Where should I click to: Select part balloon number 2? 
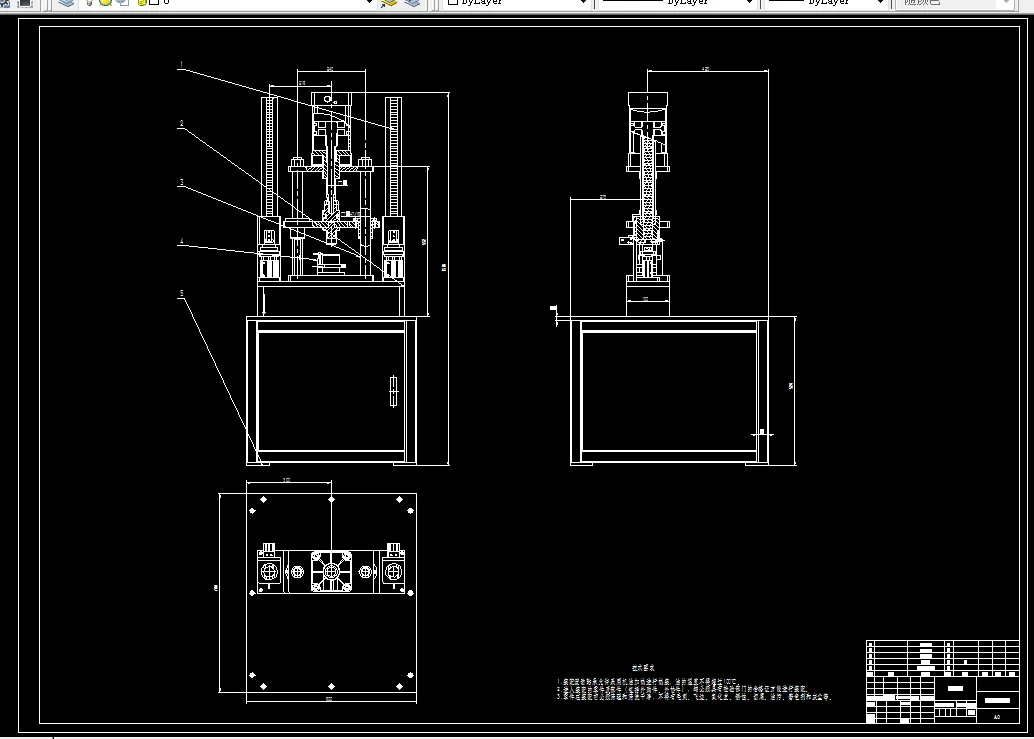(x=181, y=123)
